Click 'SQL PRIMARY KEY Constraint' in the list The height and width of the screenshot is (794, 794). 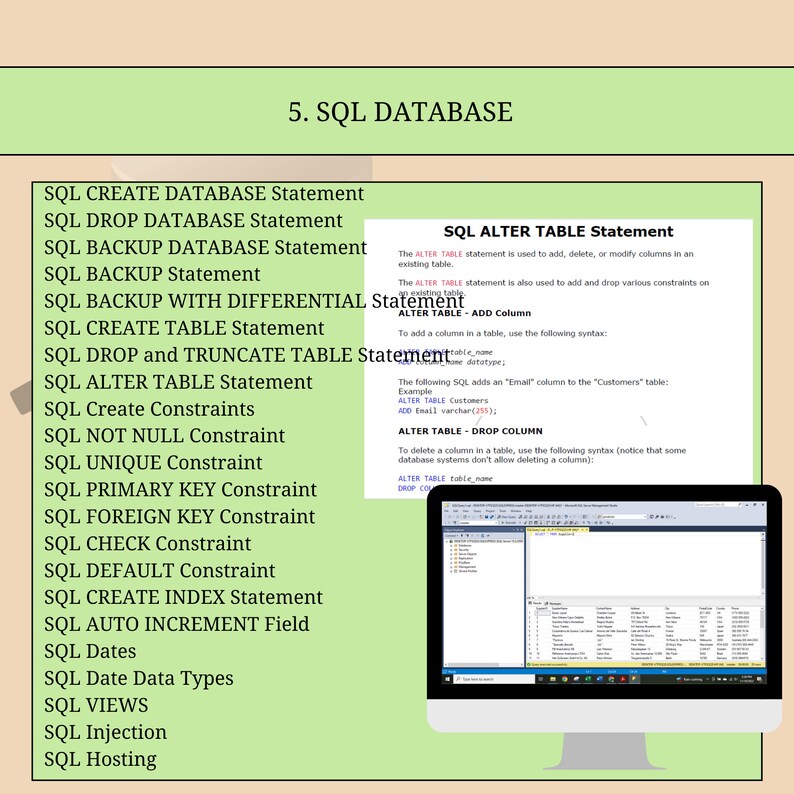tap(180, 489)
